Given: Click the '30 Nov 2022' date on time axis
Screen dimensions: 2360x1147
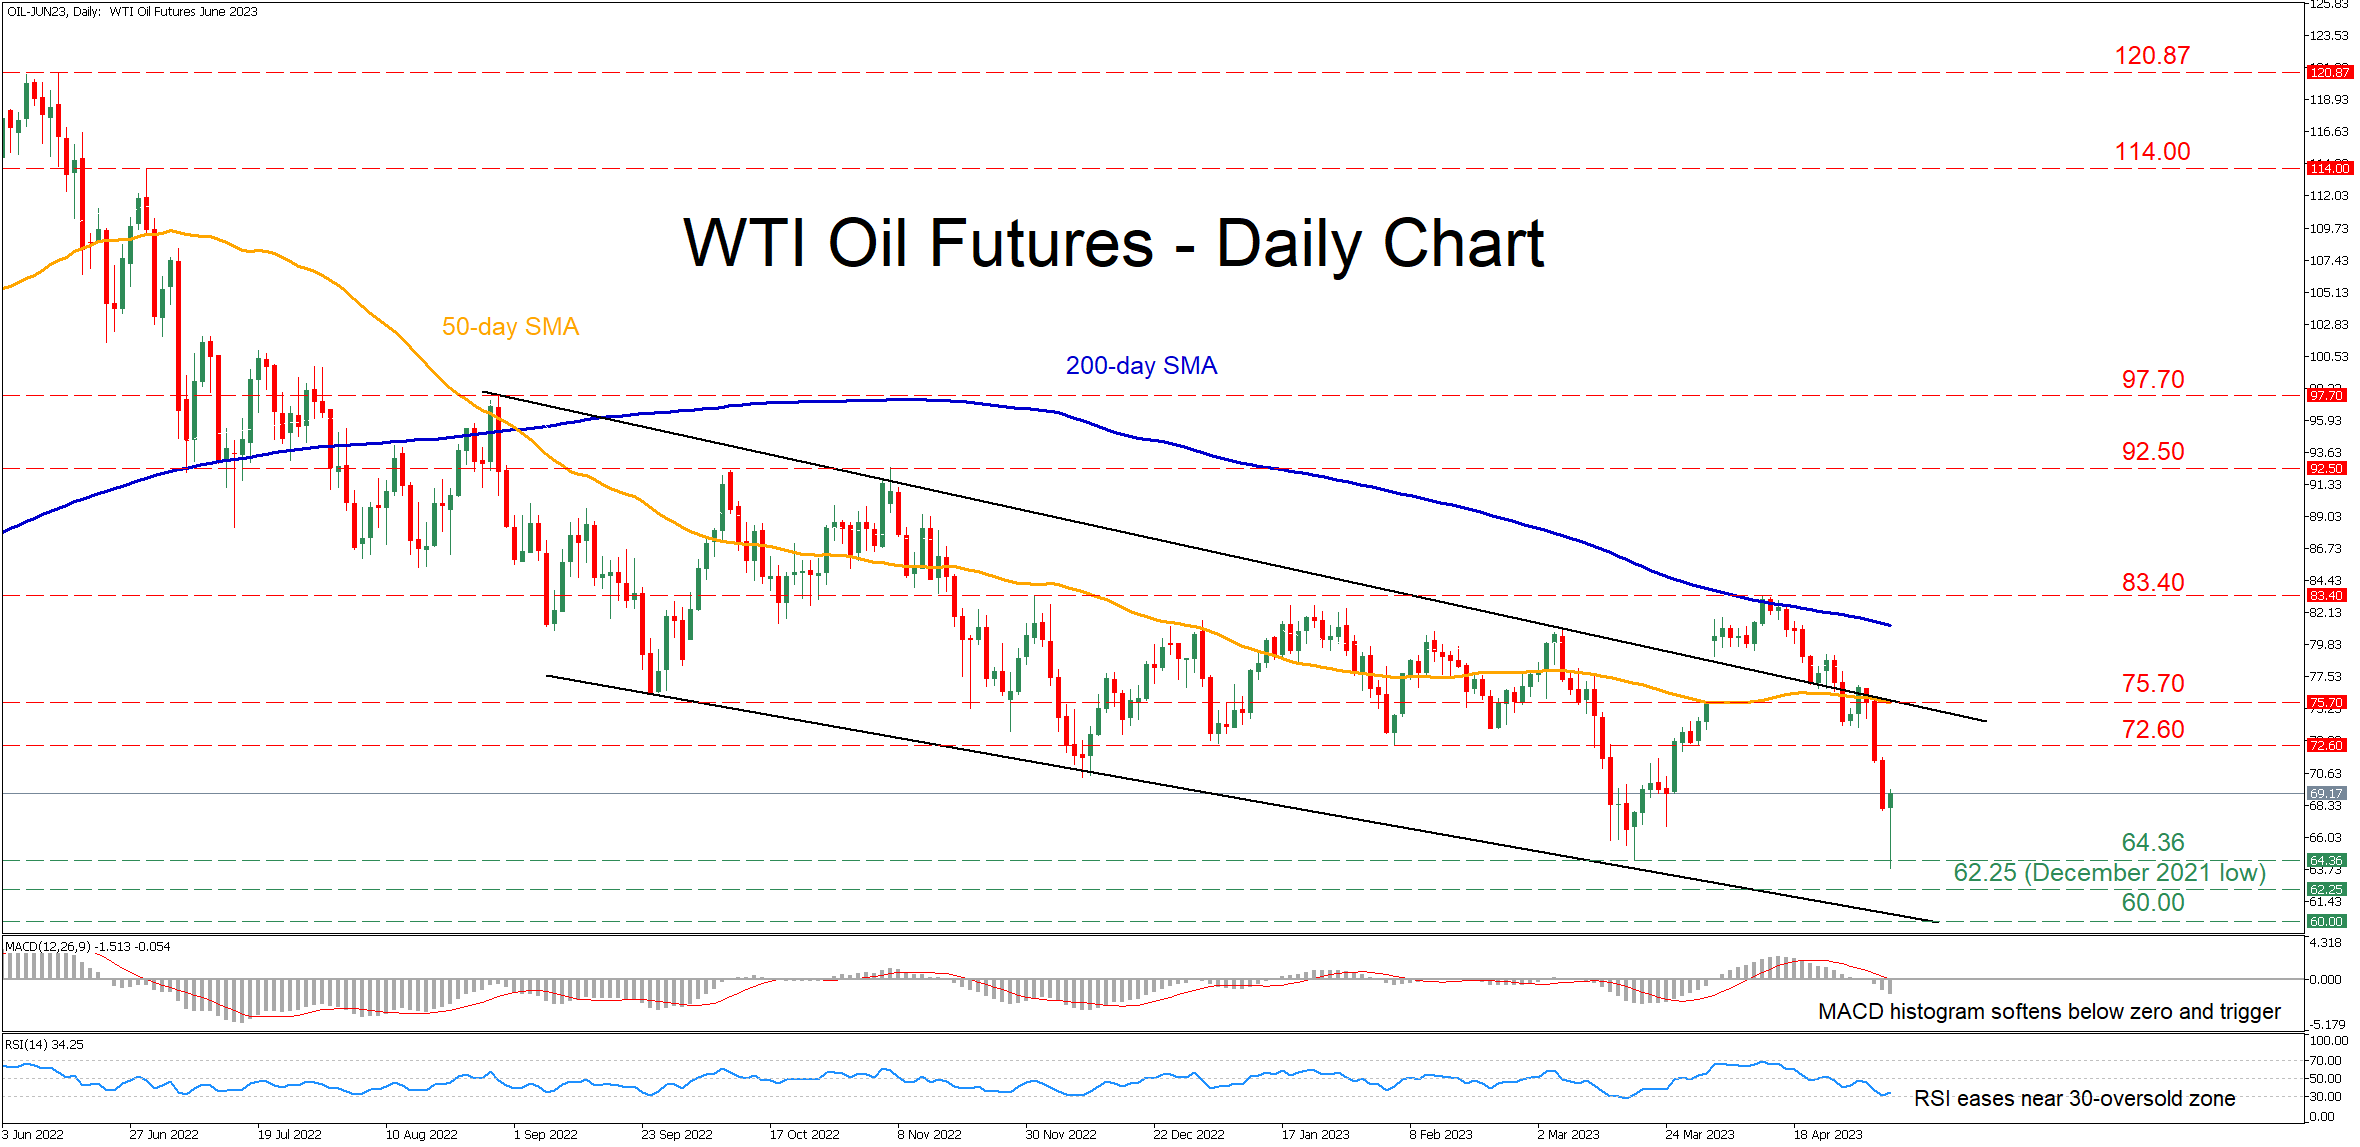Looking at the screenshot, I should point(1060,1135).
